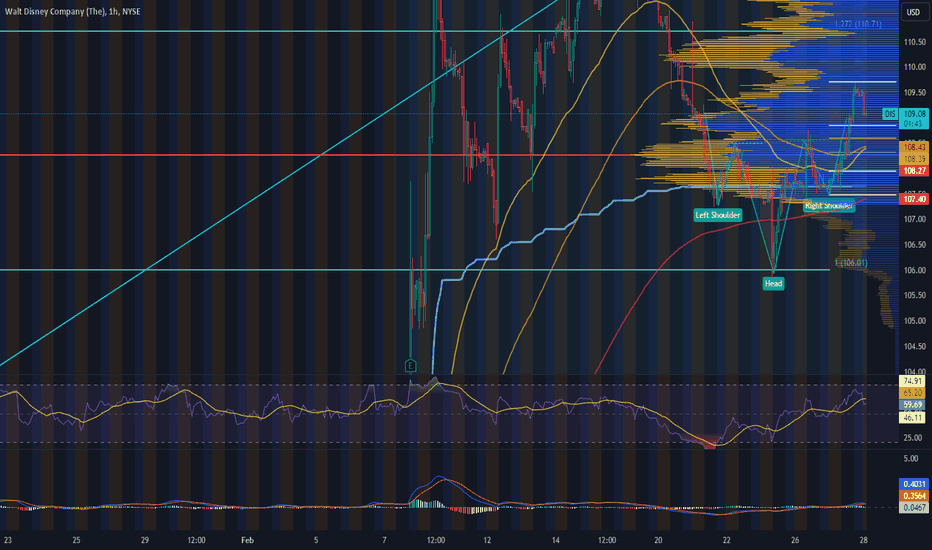The image size is (932, 550).
Task: Click the 105.50 price axis tick
Action: click(x=914, y=296)
